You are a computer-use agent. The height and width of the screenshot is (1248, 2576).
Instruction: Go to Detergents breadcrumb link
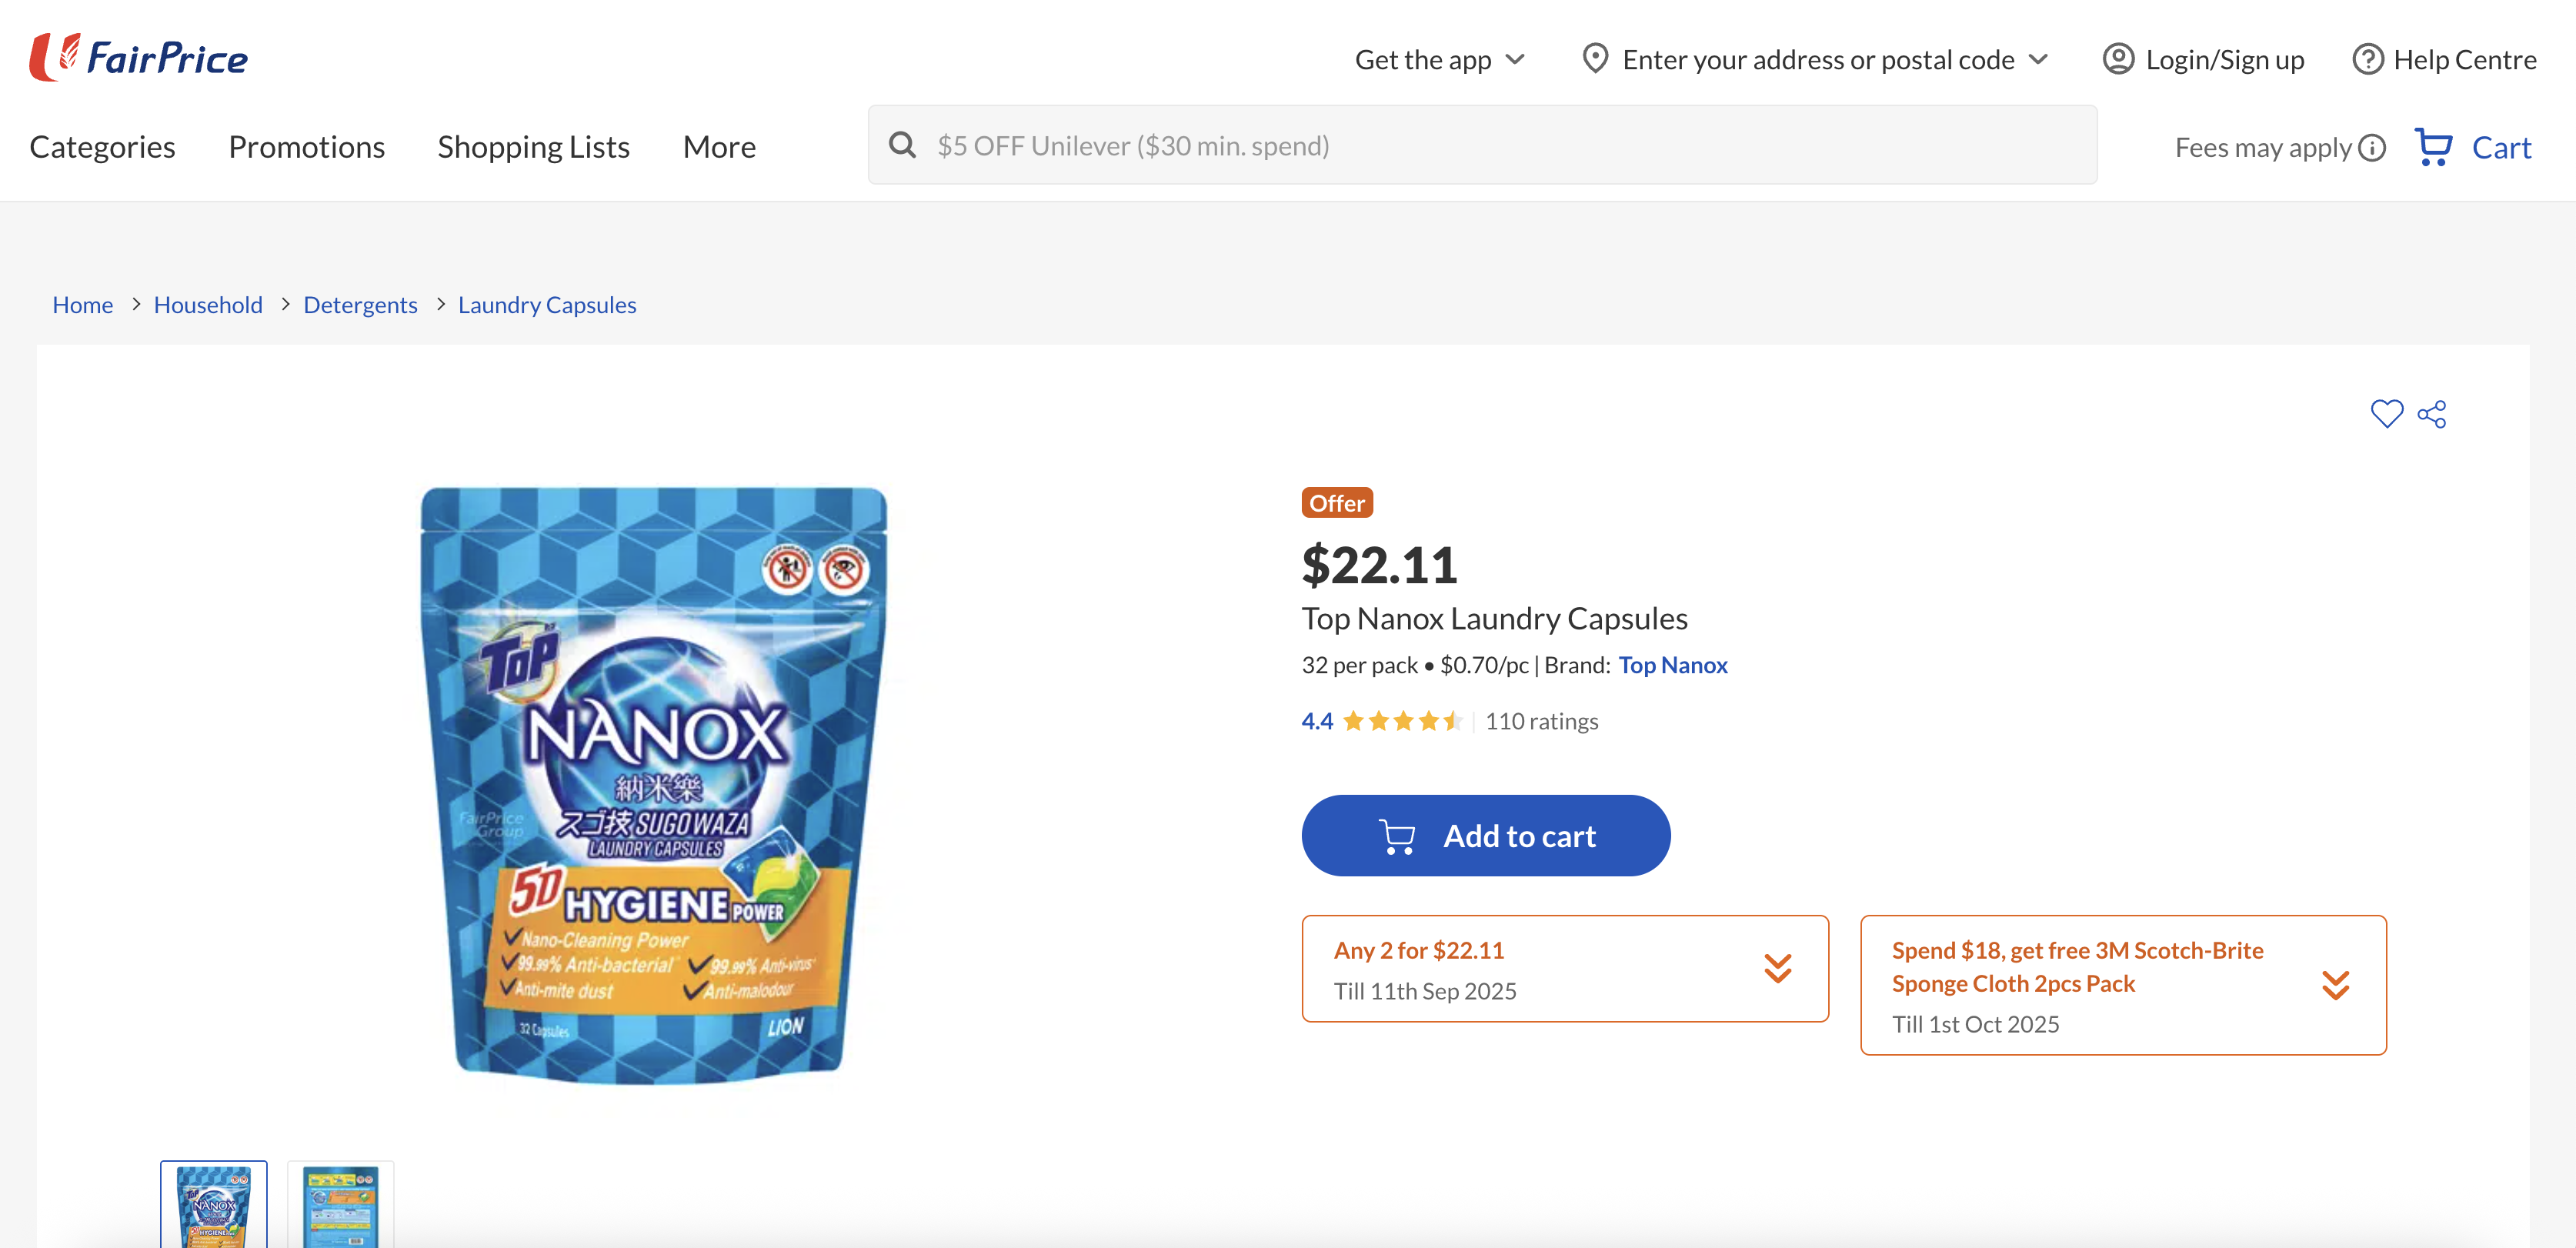pos(360,305)
